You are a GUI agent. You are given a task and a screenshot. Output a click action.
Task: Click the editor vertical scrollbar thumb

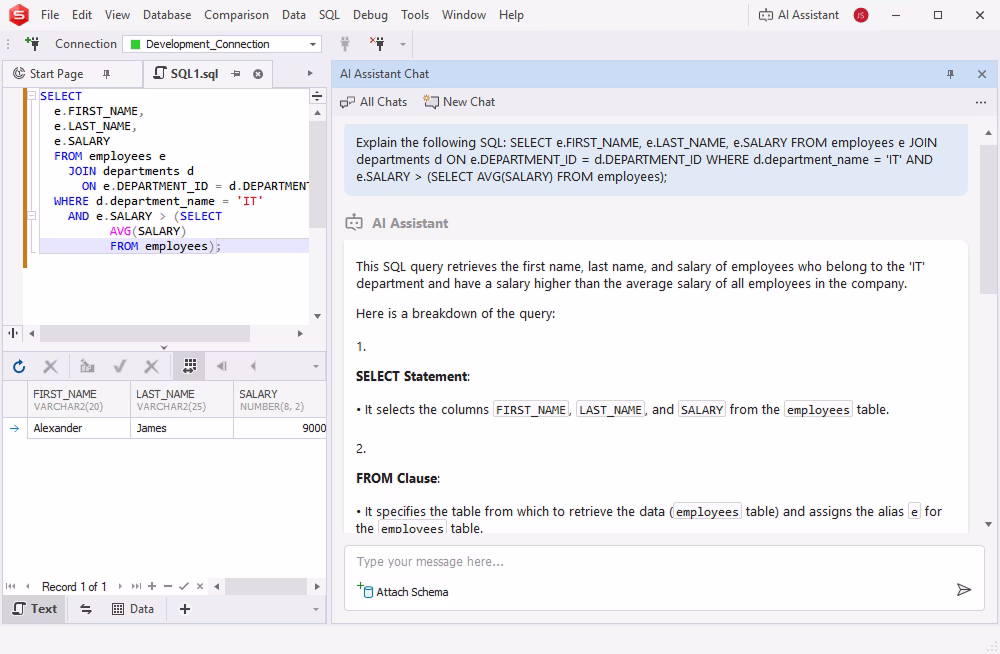[317, 173]
